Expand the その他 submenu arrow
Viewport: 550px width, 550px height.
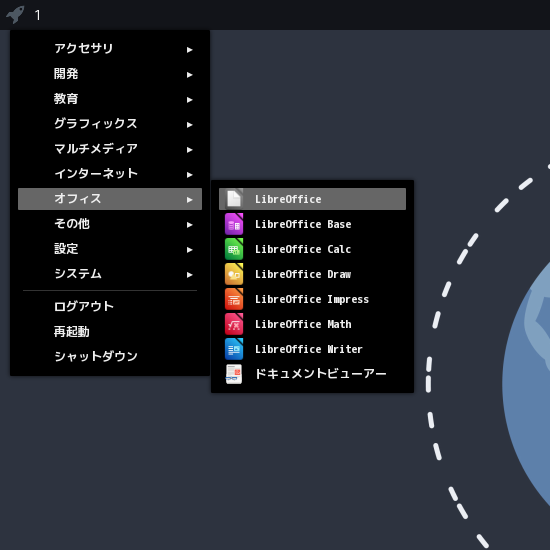pos(189,224)
